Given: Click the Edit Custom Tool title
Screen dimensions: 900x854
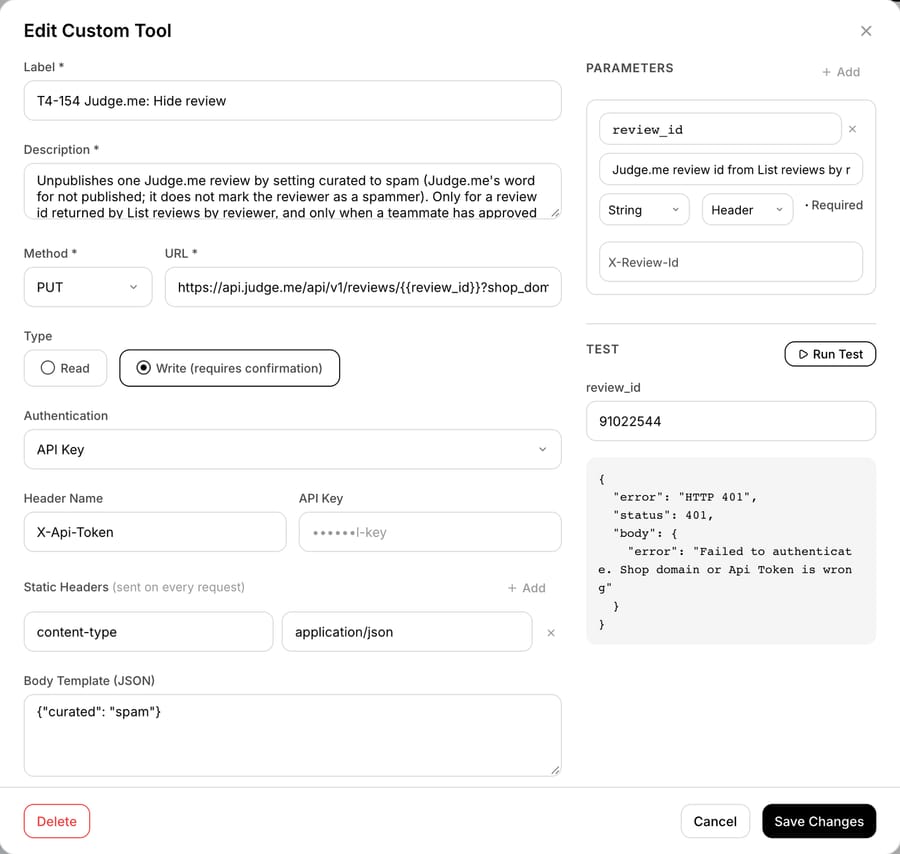Looking at the screenshot, I should (98, 30).
